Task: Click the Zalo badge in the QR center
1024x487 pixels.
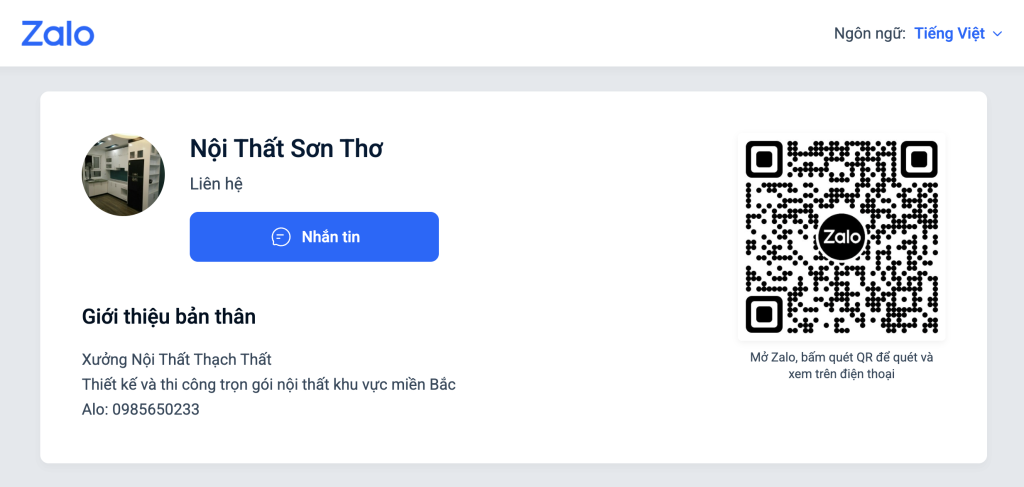Action: click(841, 237)
